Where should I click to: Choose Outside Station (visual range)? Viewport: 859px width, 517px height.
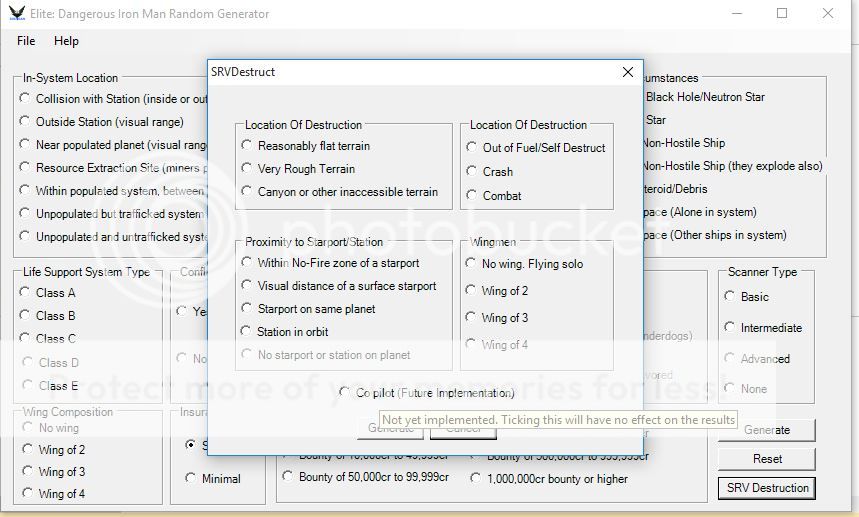point(101,122)
